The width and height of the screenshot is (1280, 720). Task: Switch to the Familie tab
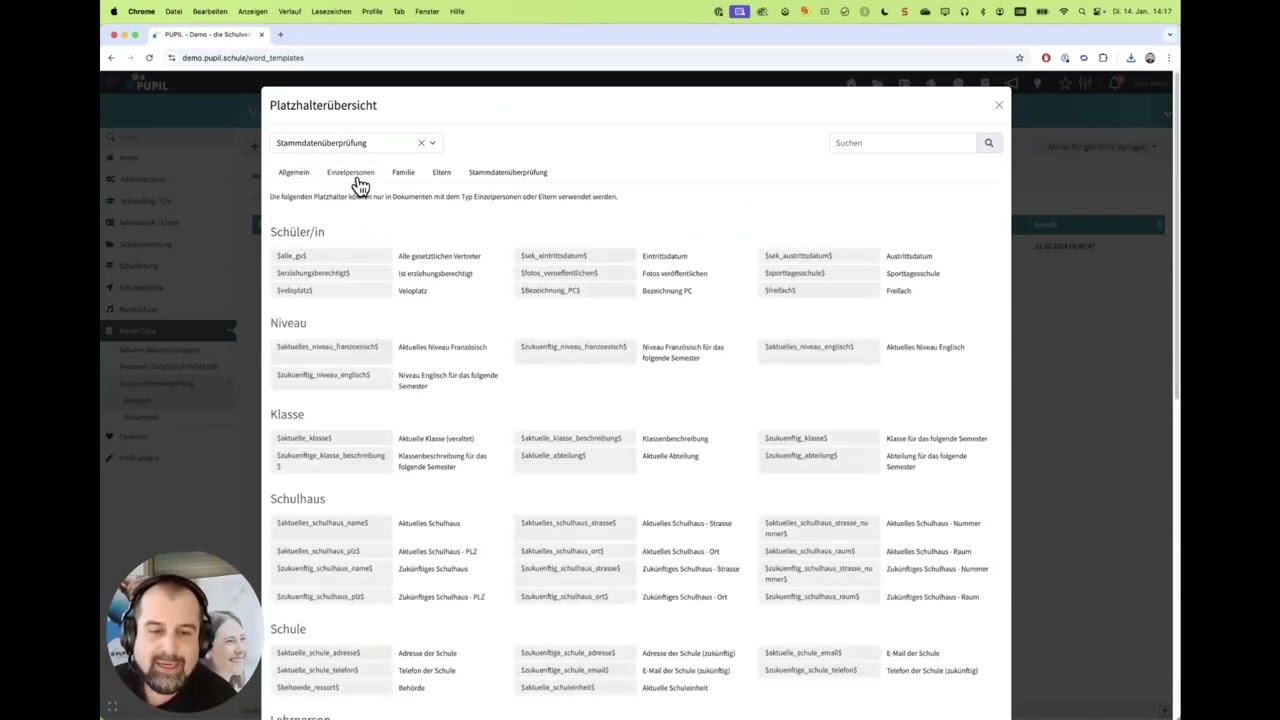[403, 172]
